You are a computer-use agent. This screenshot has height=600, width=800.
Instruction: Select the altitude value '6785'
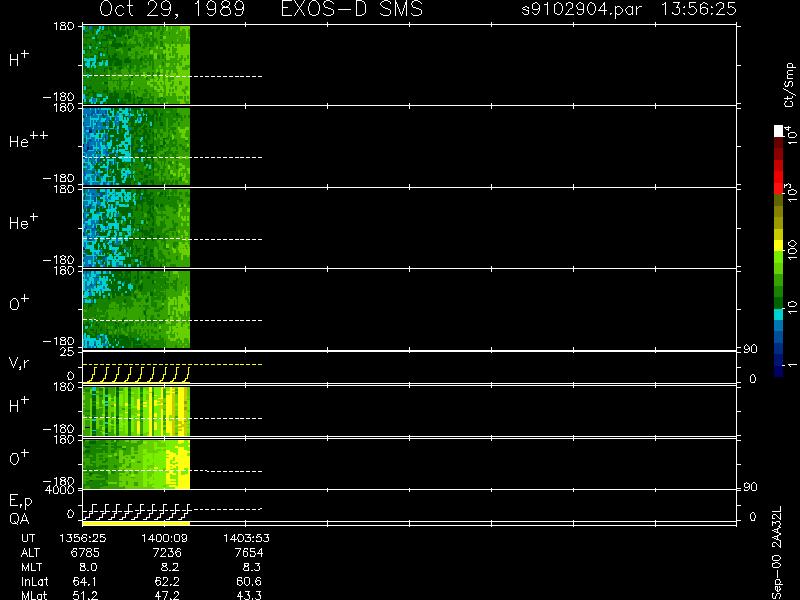[x=86, y=553]
